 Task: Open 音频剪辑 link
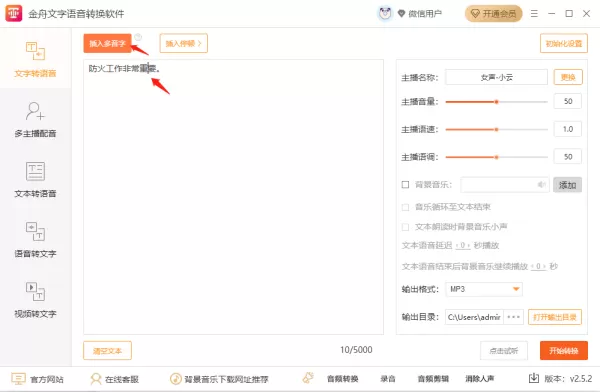pyautogui.click(x=433, y=379)
